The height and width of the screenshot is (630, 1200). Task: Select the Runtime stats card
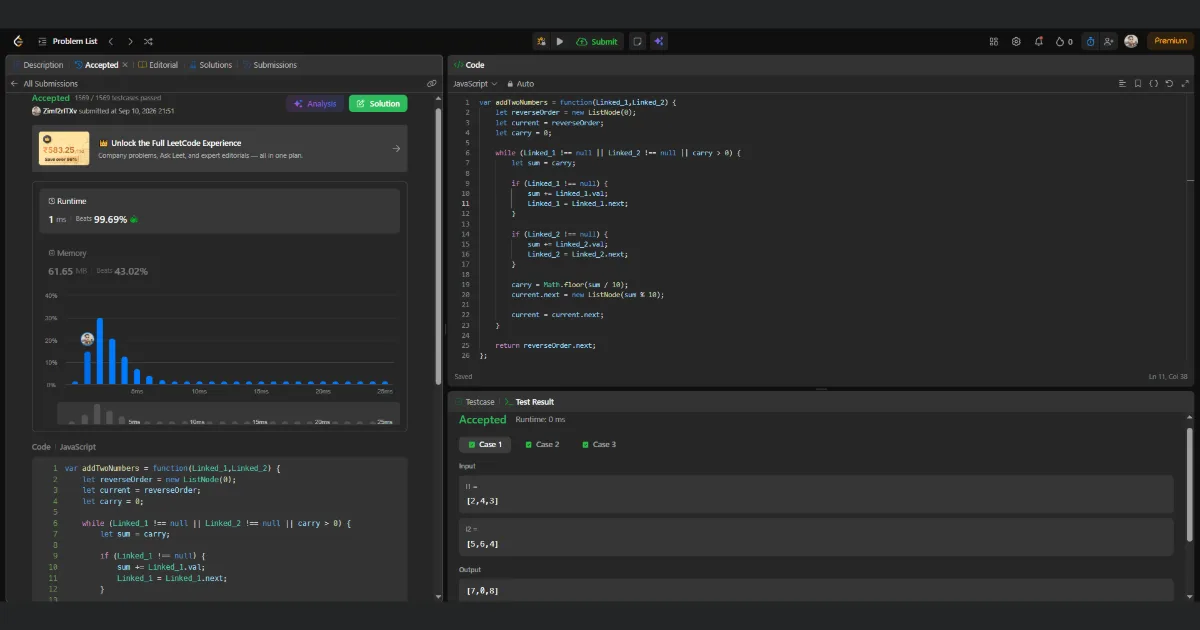(220, 210)
